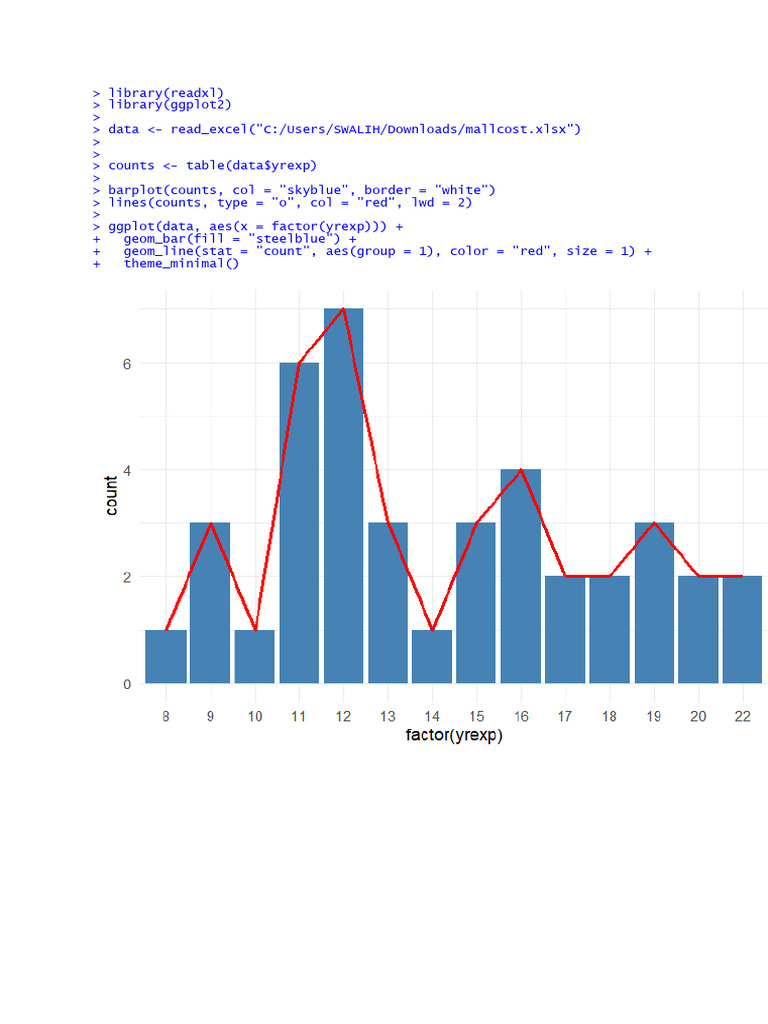Screen dimensions: 768x1024
Task: Click the bar above x label 10
Action: 255,656
